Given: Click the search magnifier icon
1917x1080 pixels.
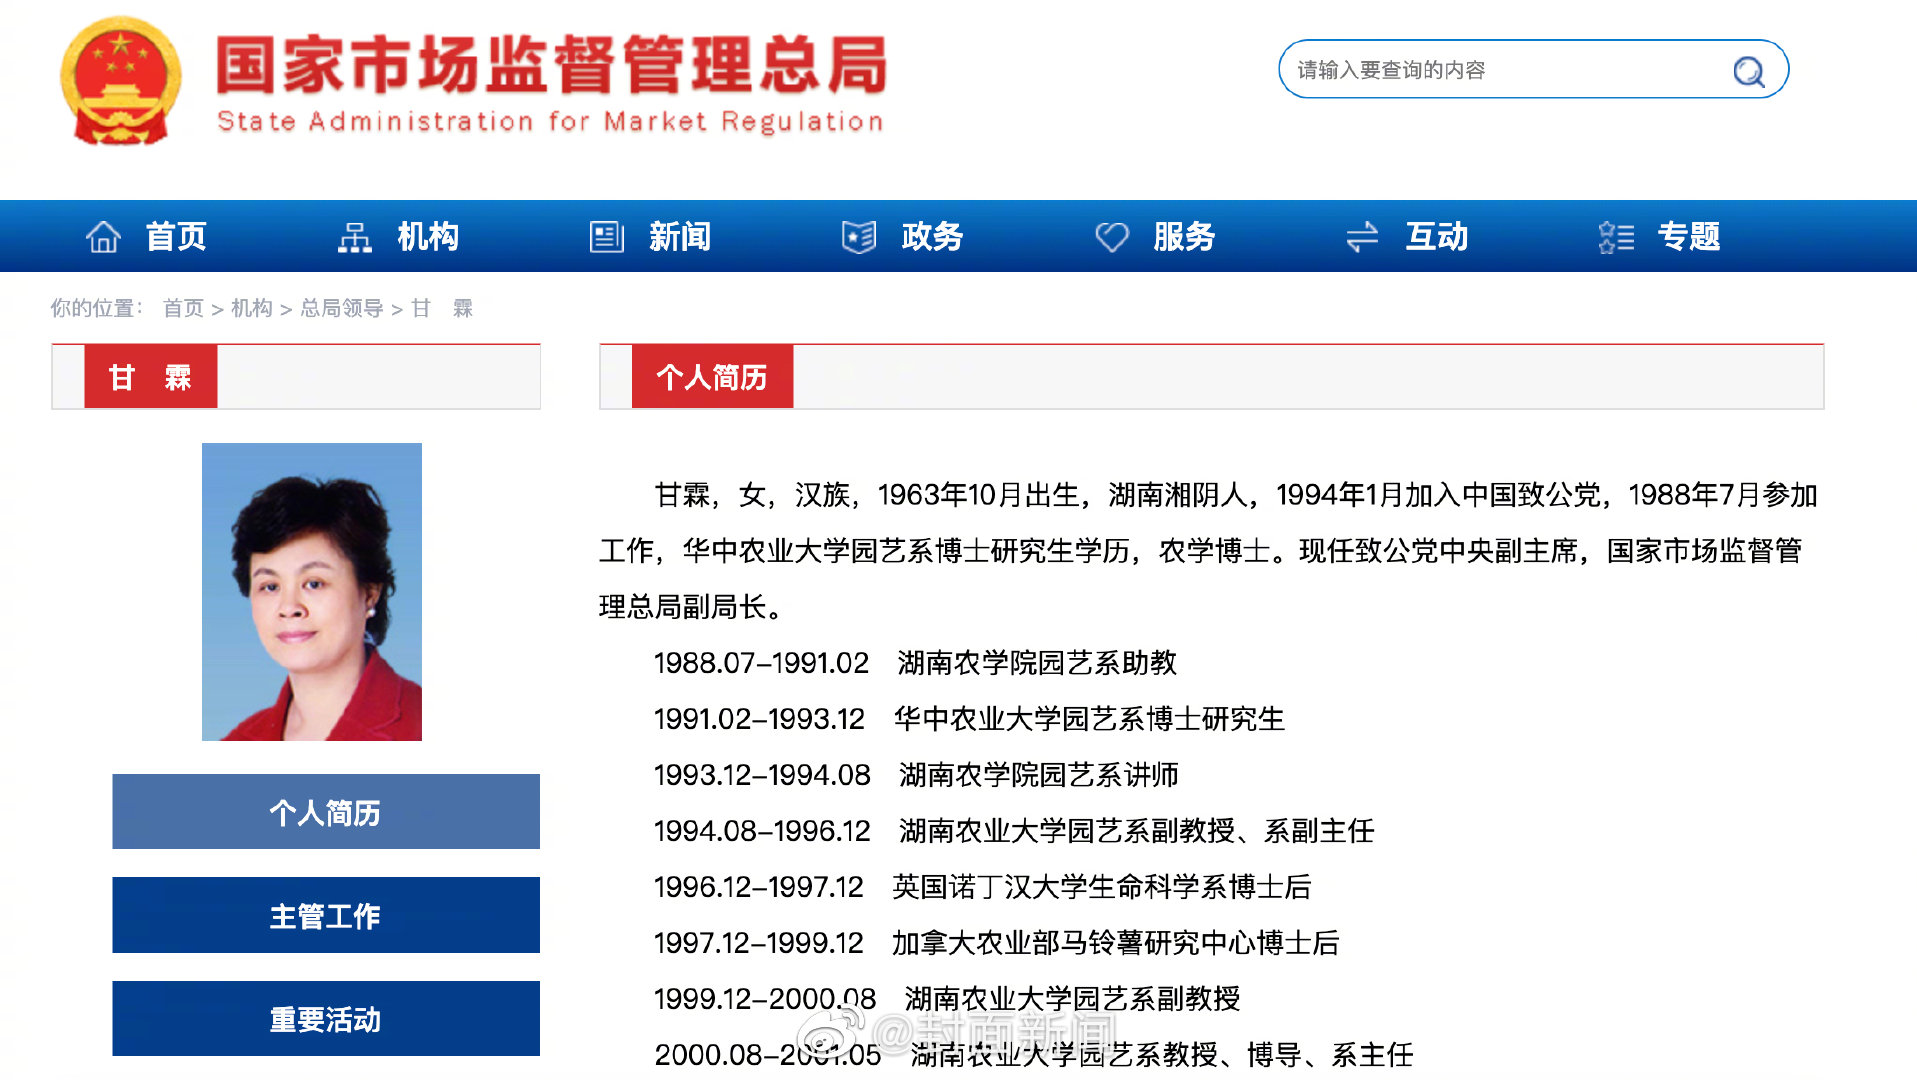Looking at the screenshot, I should tap(1748, 71).
